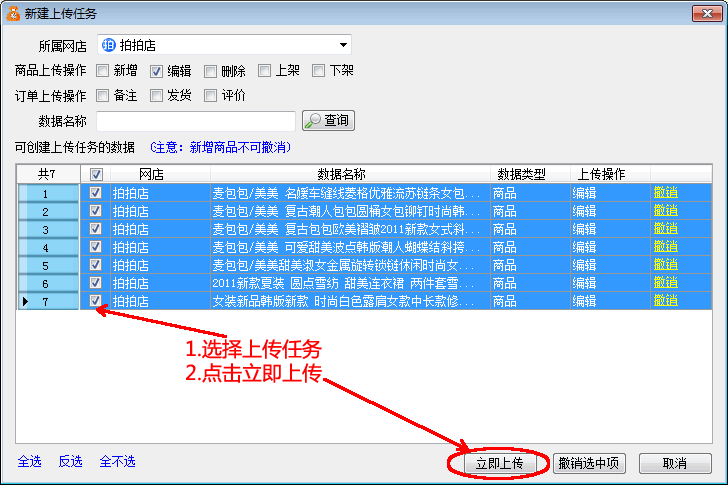
Task: Click the 全不选 link
Action: pos(117,461)
